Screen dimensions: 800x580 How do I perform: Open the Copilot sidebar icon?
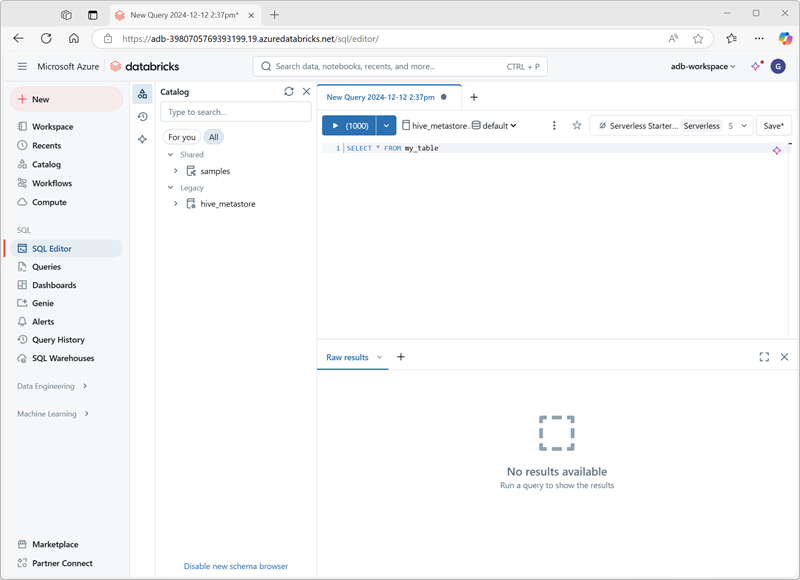785,38
